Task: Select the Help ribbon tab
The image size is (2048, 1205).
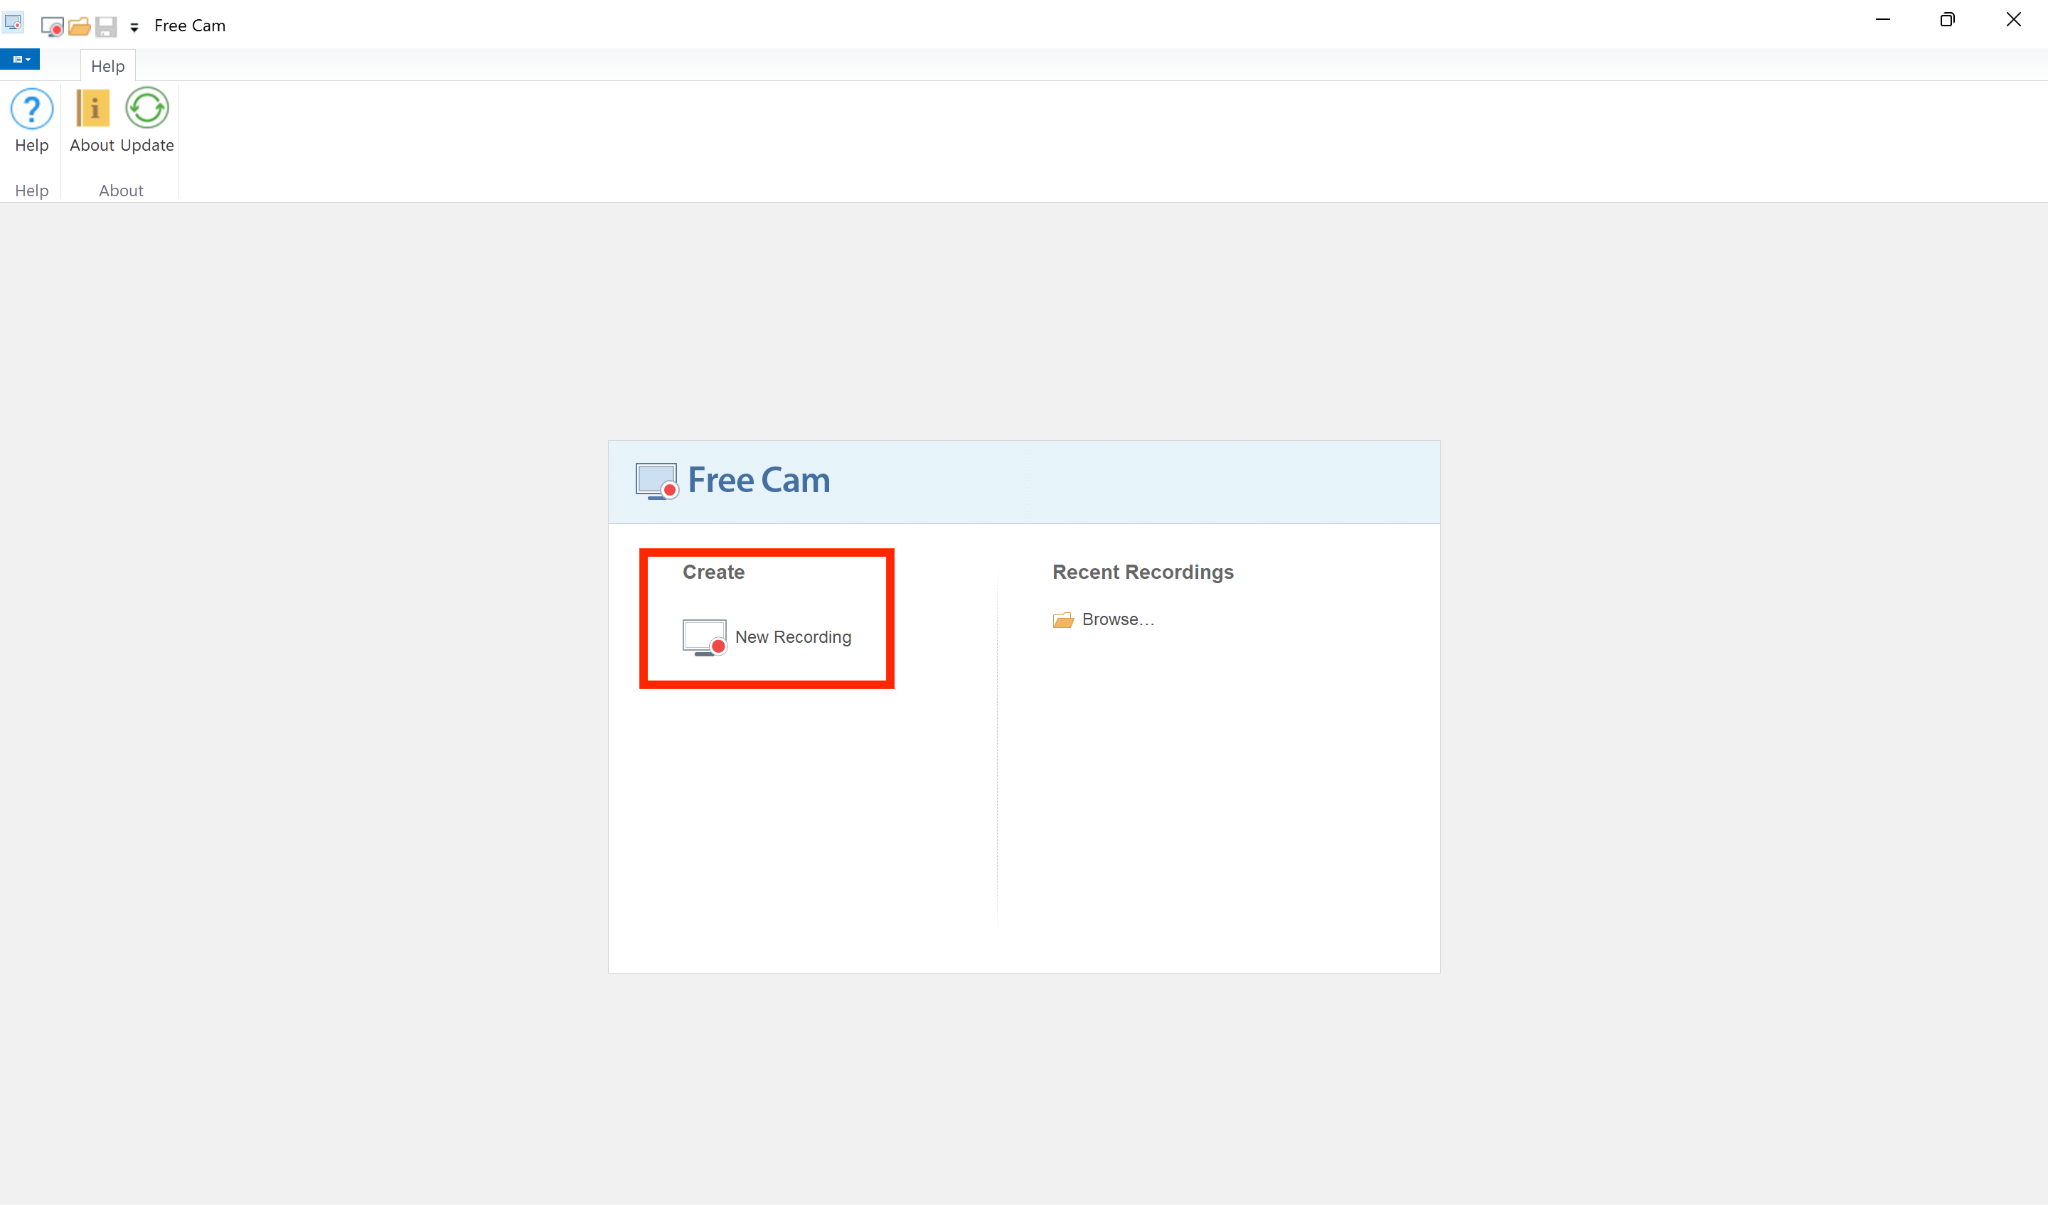Action: (x=108, y=66)
